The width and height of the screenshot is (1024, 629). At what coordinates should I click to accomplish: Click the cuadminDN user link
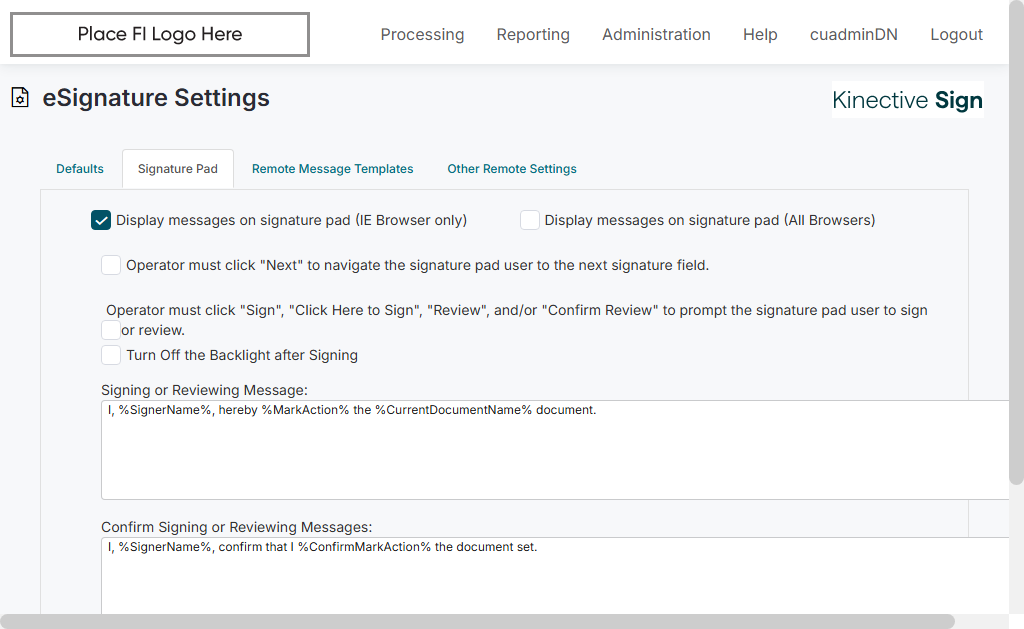pyautogui.click(x=853, y=35)
